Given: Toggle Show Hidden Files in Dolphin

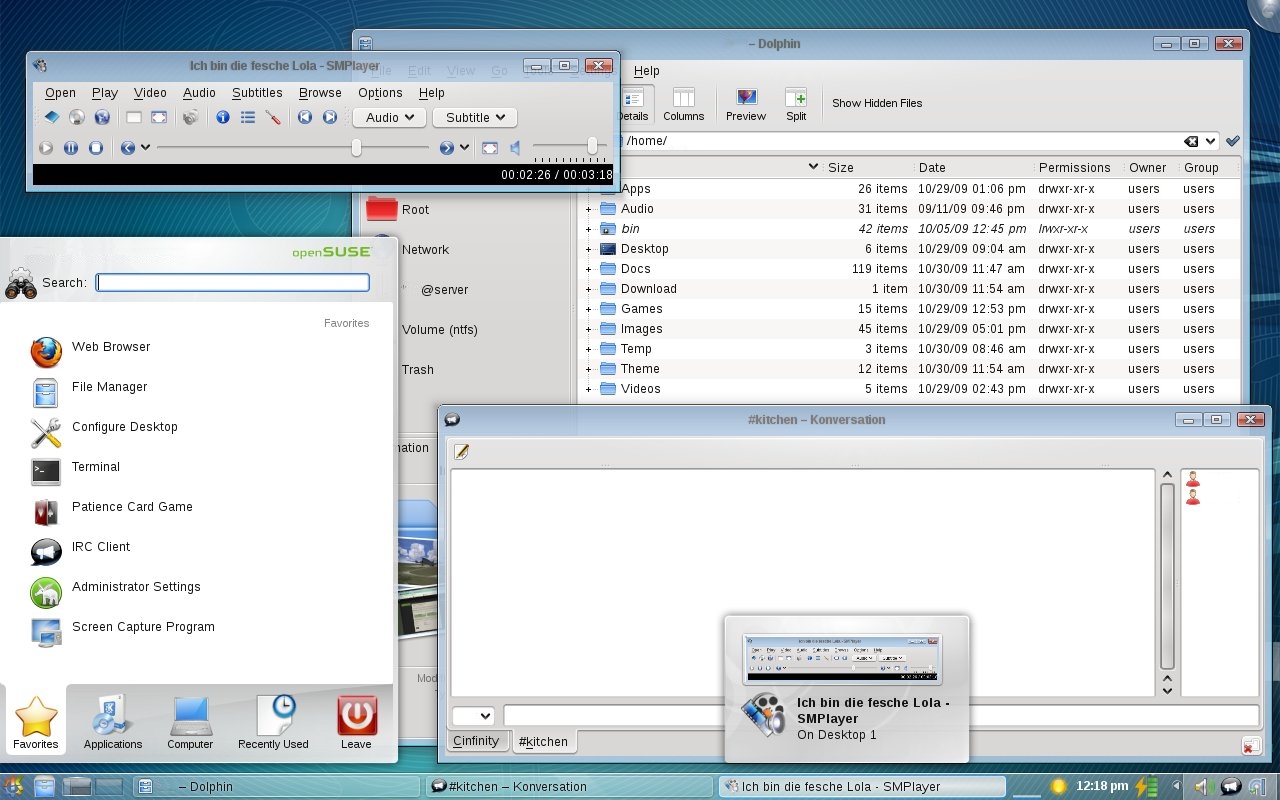Looking at the screenshot, I should coord(877,103).
